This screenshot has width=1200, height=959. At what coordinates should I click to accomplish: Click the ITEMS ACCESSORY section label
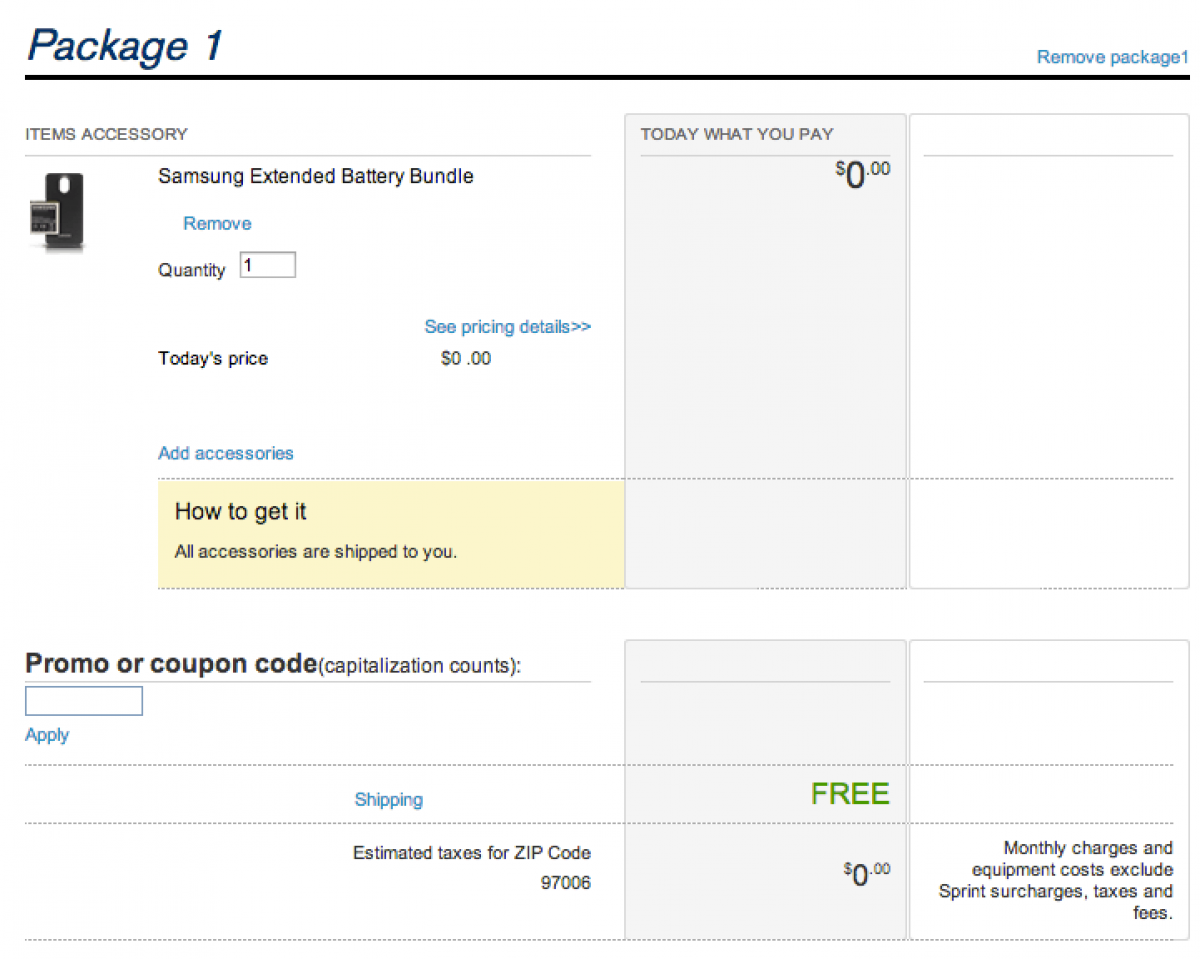[x=106, y=134]
